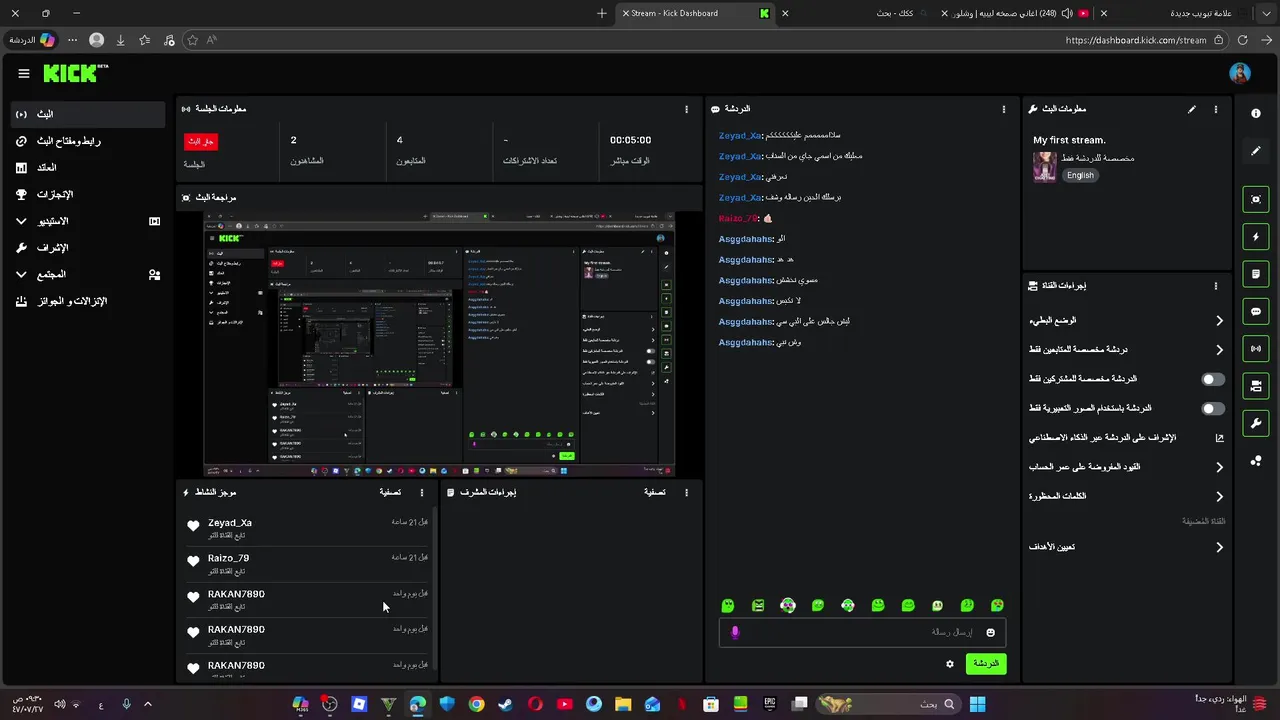
Task: Click the English language tag
Action: tap(1080, 175)
